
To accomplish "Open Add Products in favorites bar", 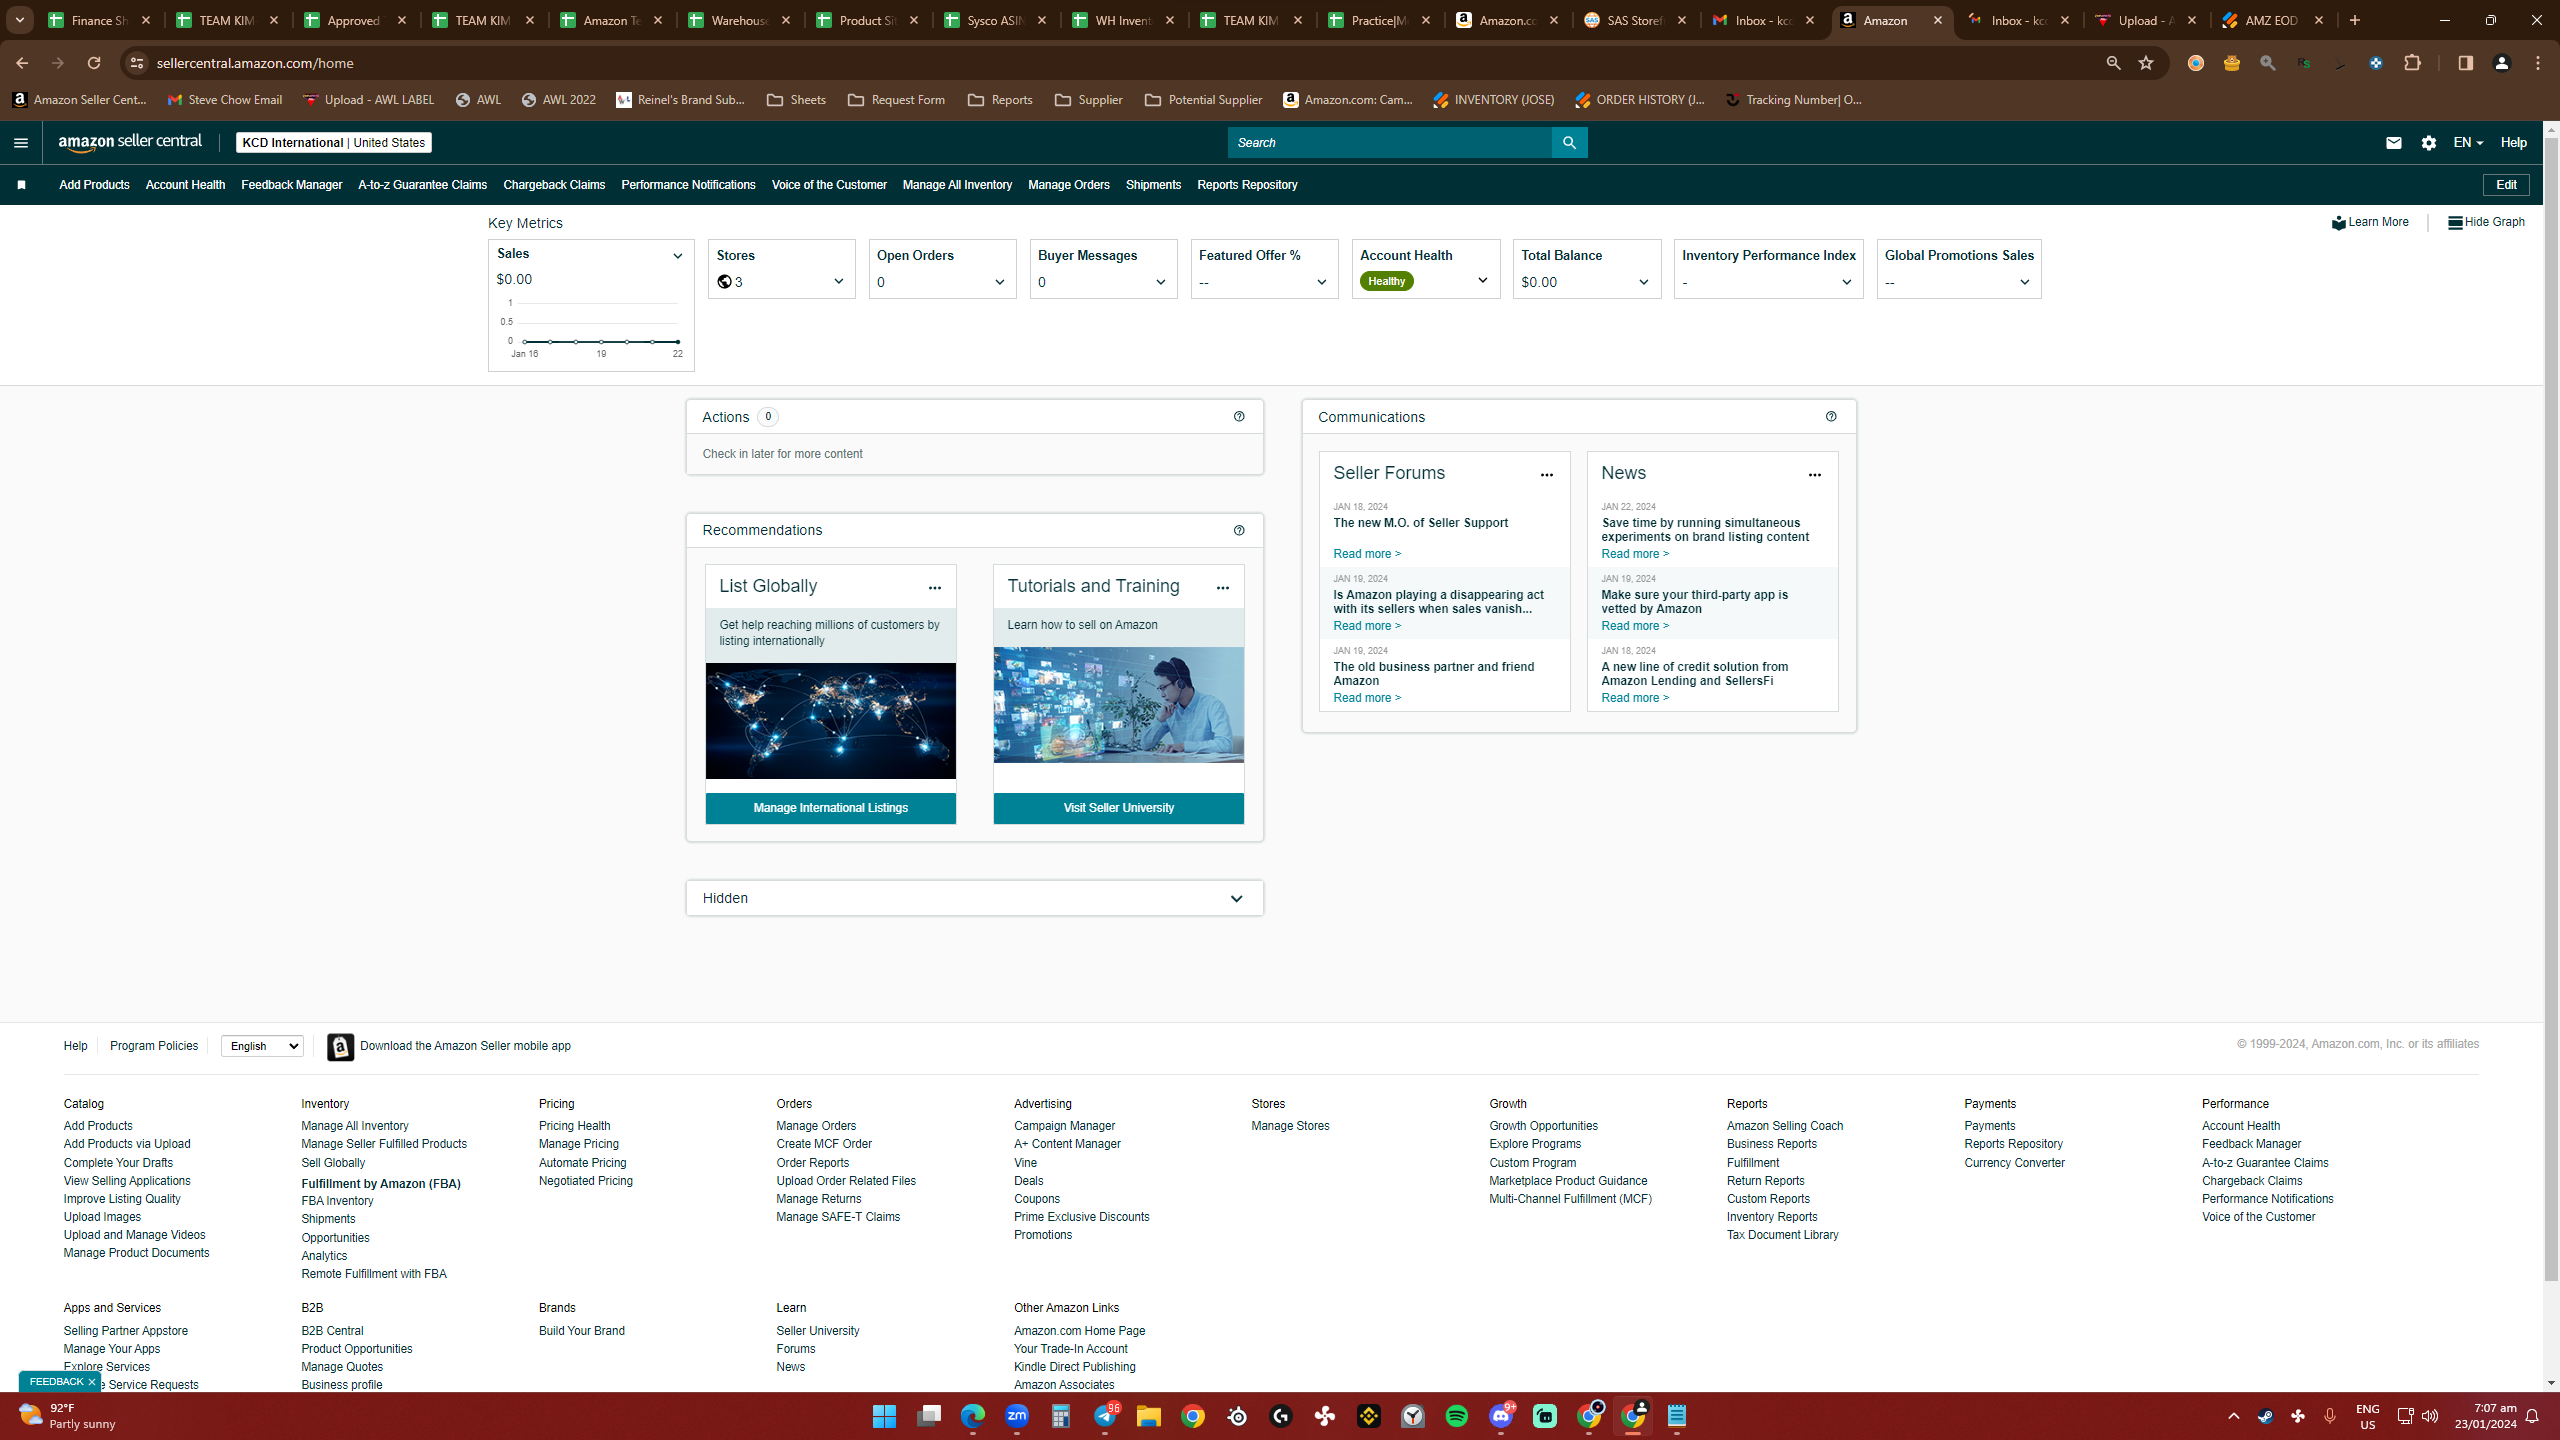I will click(94, 185).
